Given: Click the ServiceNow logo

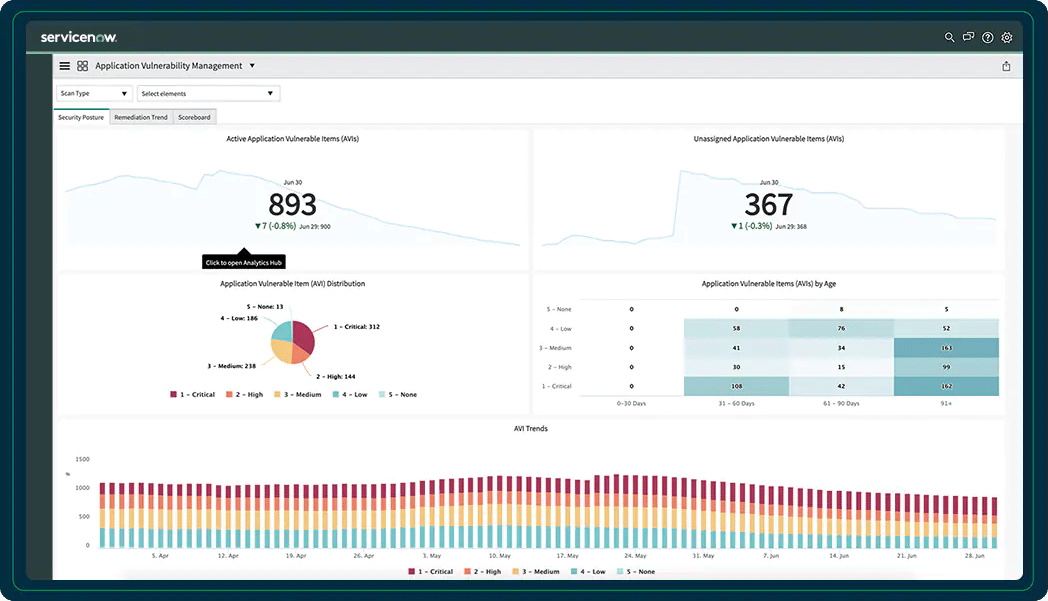Looking at the screenshot, I should click(x=77, y=36).
